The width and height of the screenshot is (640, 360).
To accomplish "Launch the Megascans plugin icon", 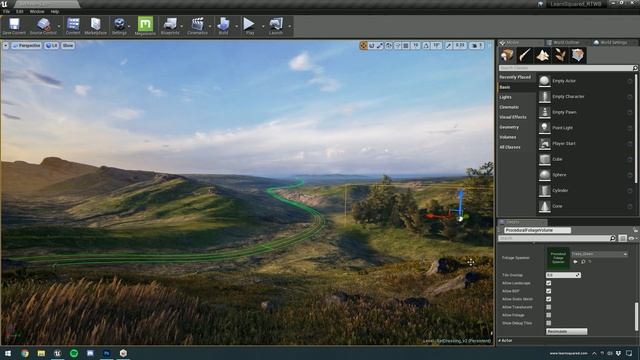I will click(x=145, y=24).
